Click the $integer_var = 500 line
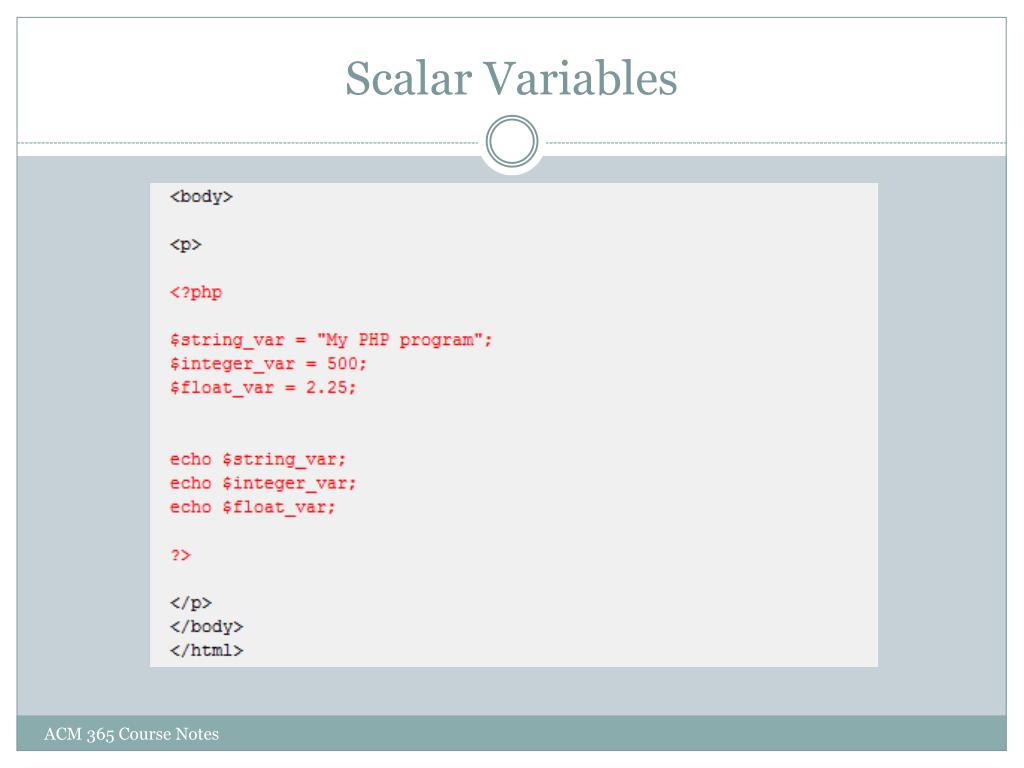 (x=268, y=364)
